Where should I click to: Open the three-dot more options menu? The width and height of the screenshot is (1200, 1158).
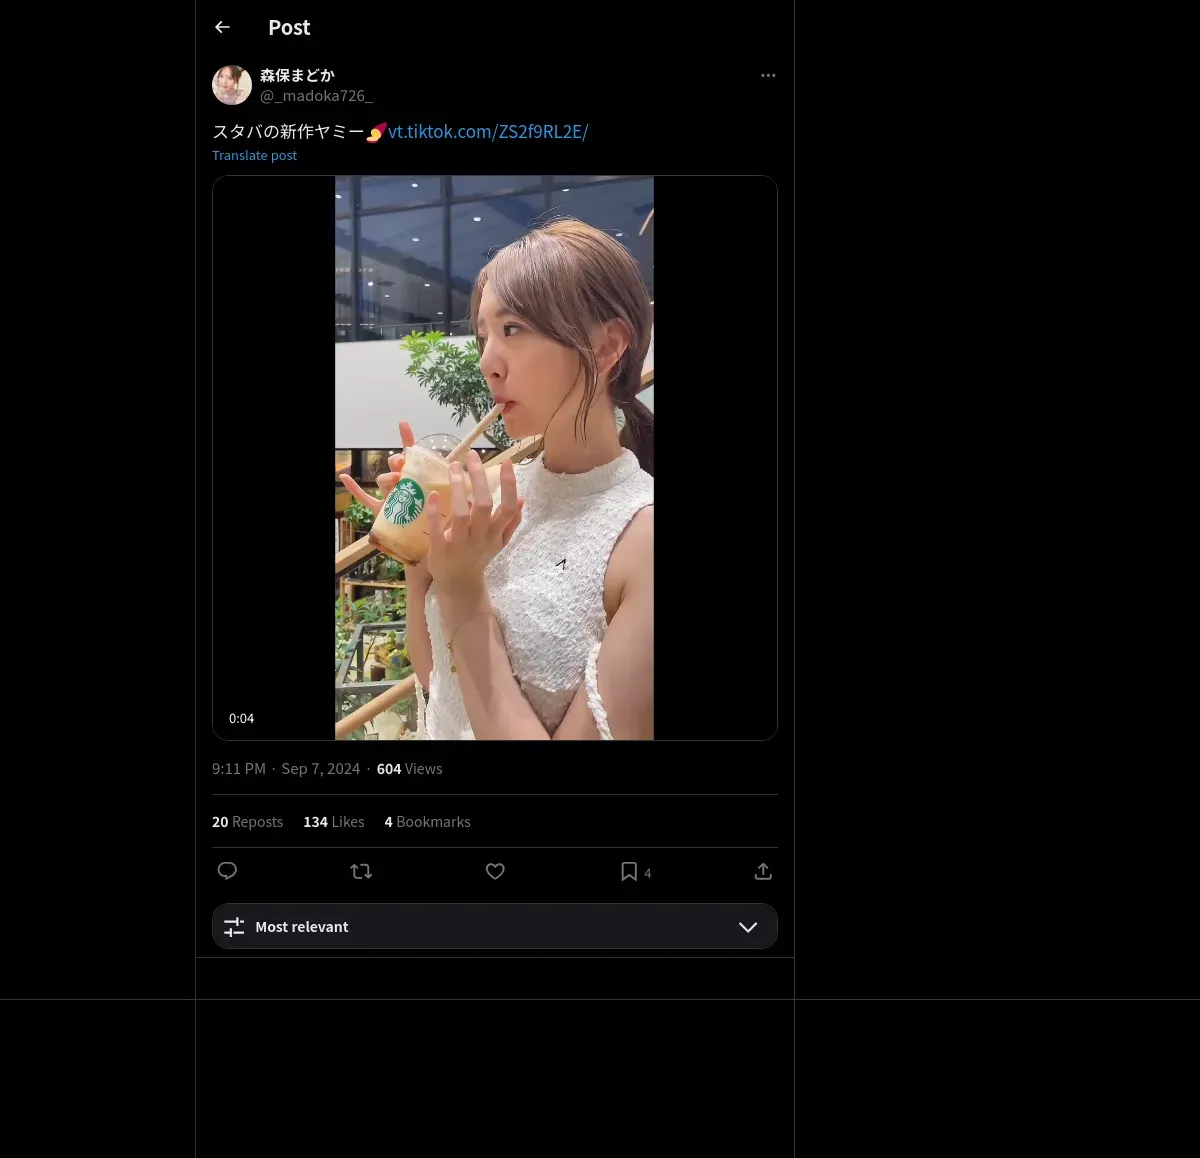pos(768,75)
